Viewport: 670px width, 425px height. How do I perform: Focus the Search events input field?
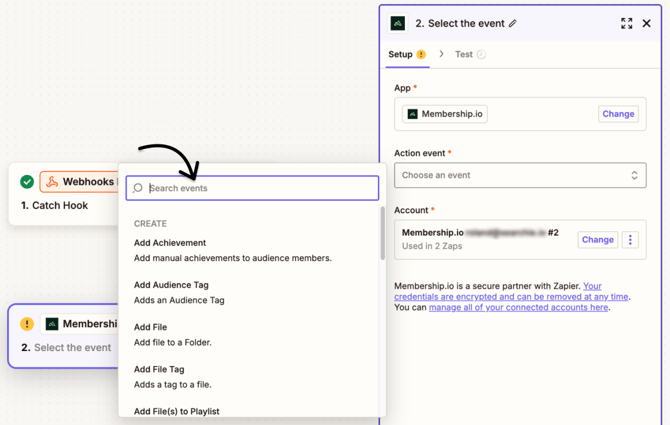click(x=252, y=188)
